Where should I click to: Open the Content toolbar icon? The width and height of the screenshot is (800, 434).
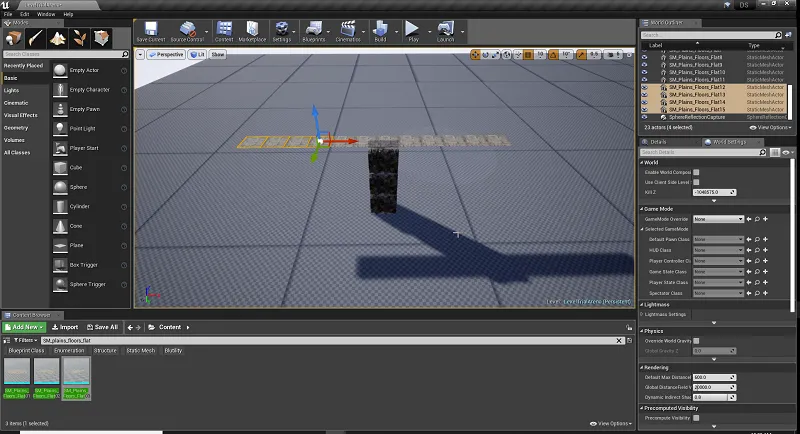tap(224, 32)
